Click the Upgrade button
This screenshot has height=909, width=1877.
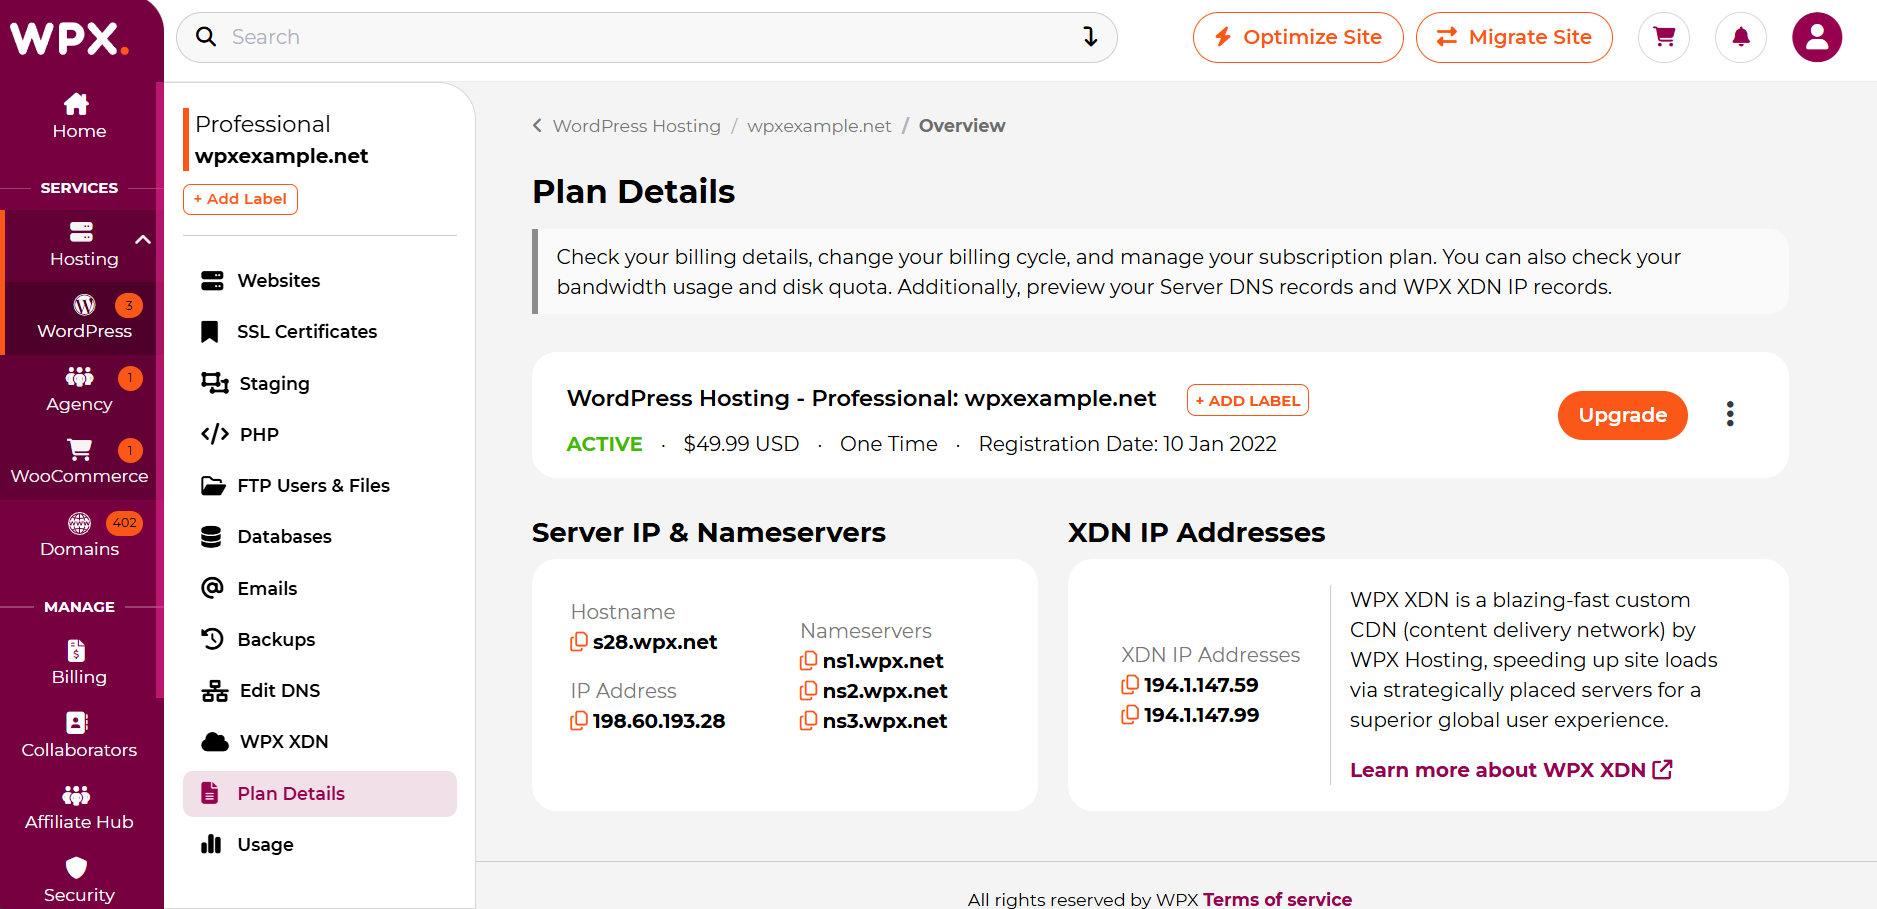[1622, 415]
